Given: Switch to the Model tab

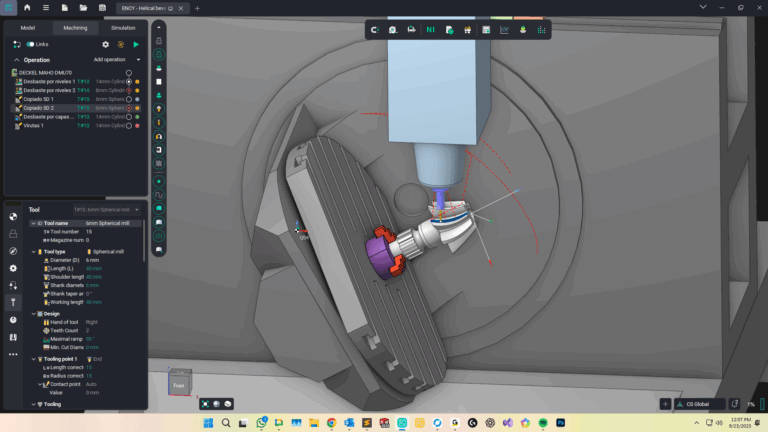Looking at the screenshot, I should coord(28,28).
